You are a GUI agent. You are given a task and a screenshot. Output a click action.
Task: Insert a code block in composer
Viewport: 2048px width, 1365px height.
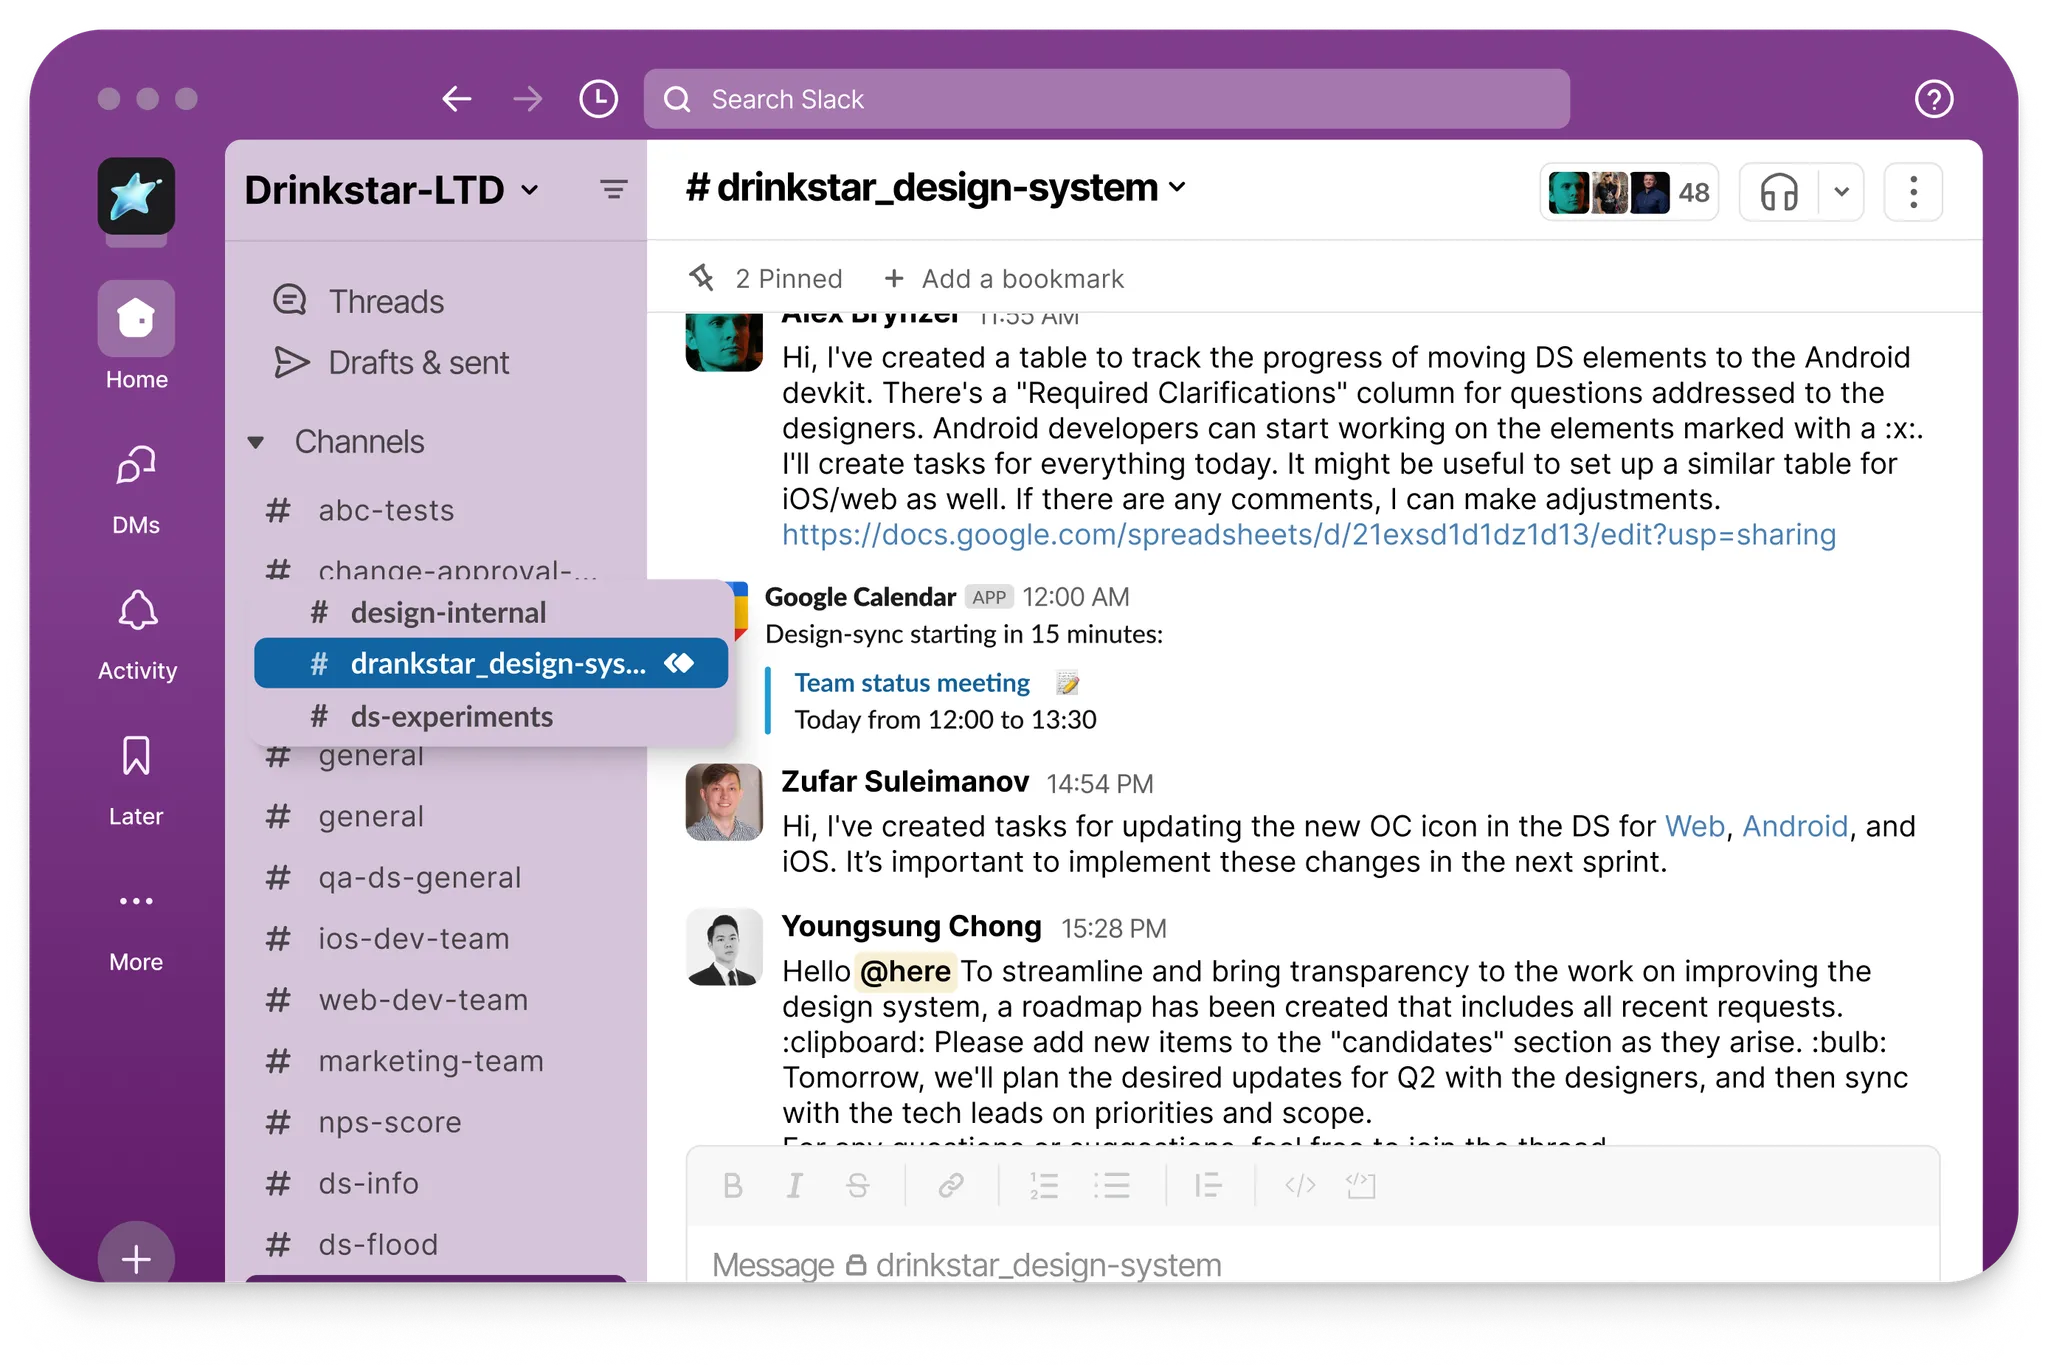pos(1361,1186)
